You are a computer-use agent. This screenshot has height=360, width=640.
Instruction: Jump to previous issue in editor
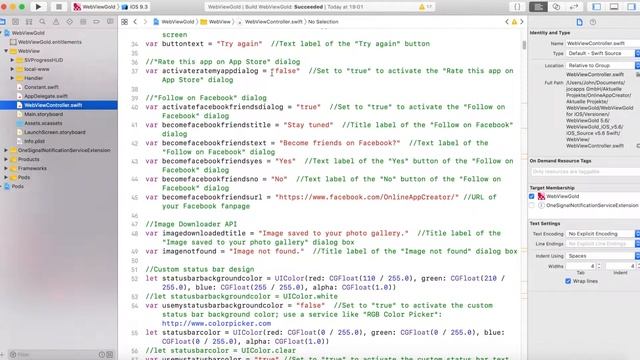tap(507, 22)
